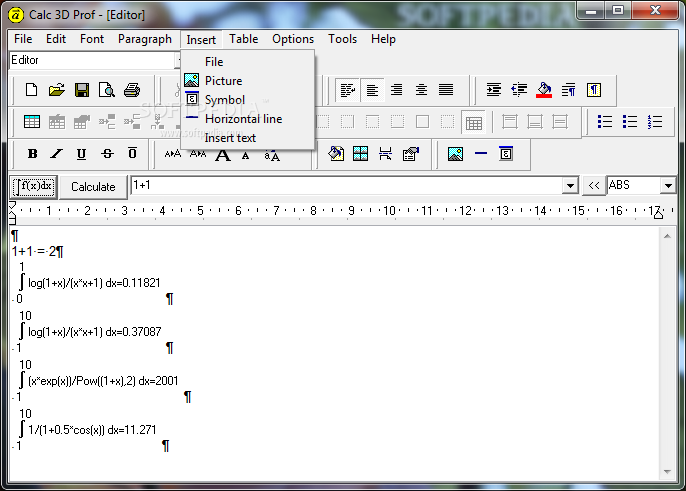Open paragraph background color bucket
The width and height of the screenshot is (686, 491).
pyautogui.click(x=544, y=90)
